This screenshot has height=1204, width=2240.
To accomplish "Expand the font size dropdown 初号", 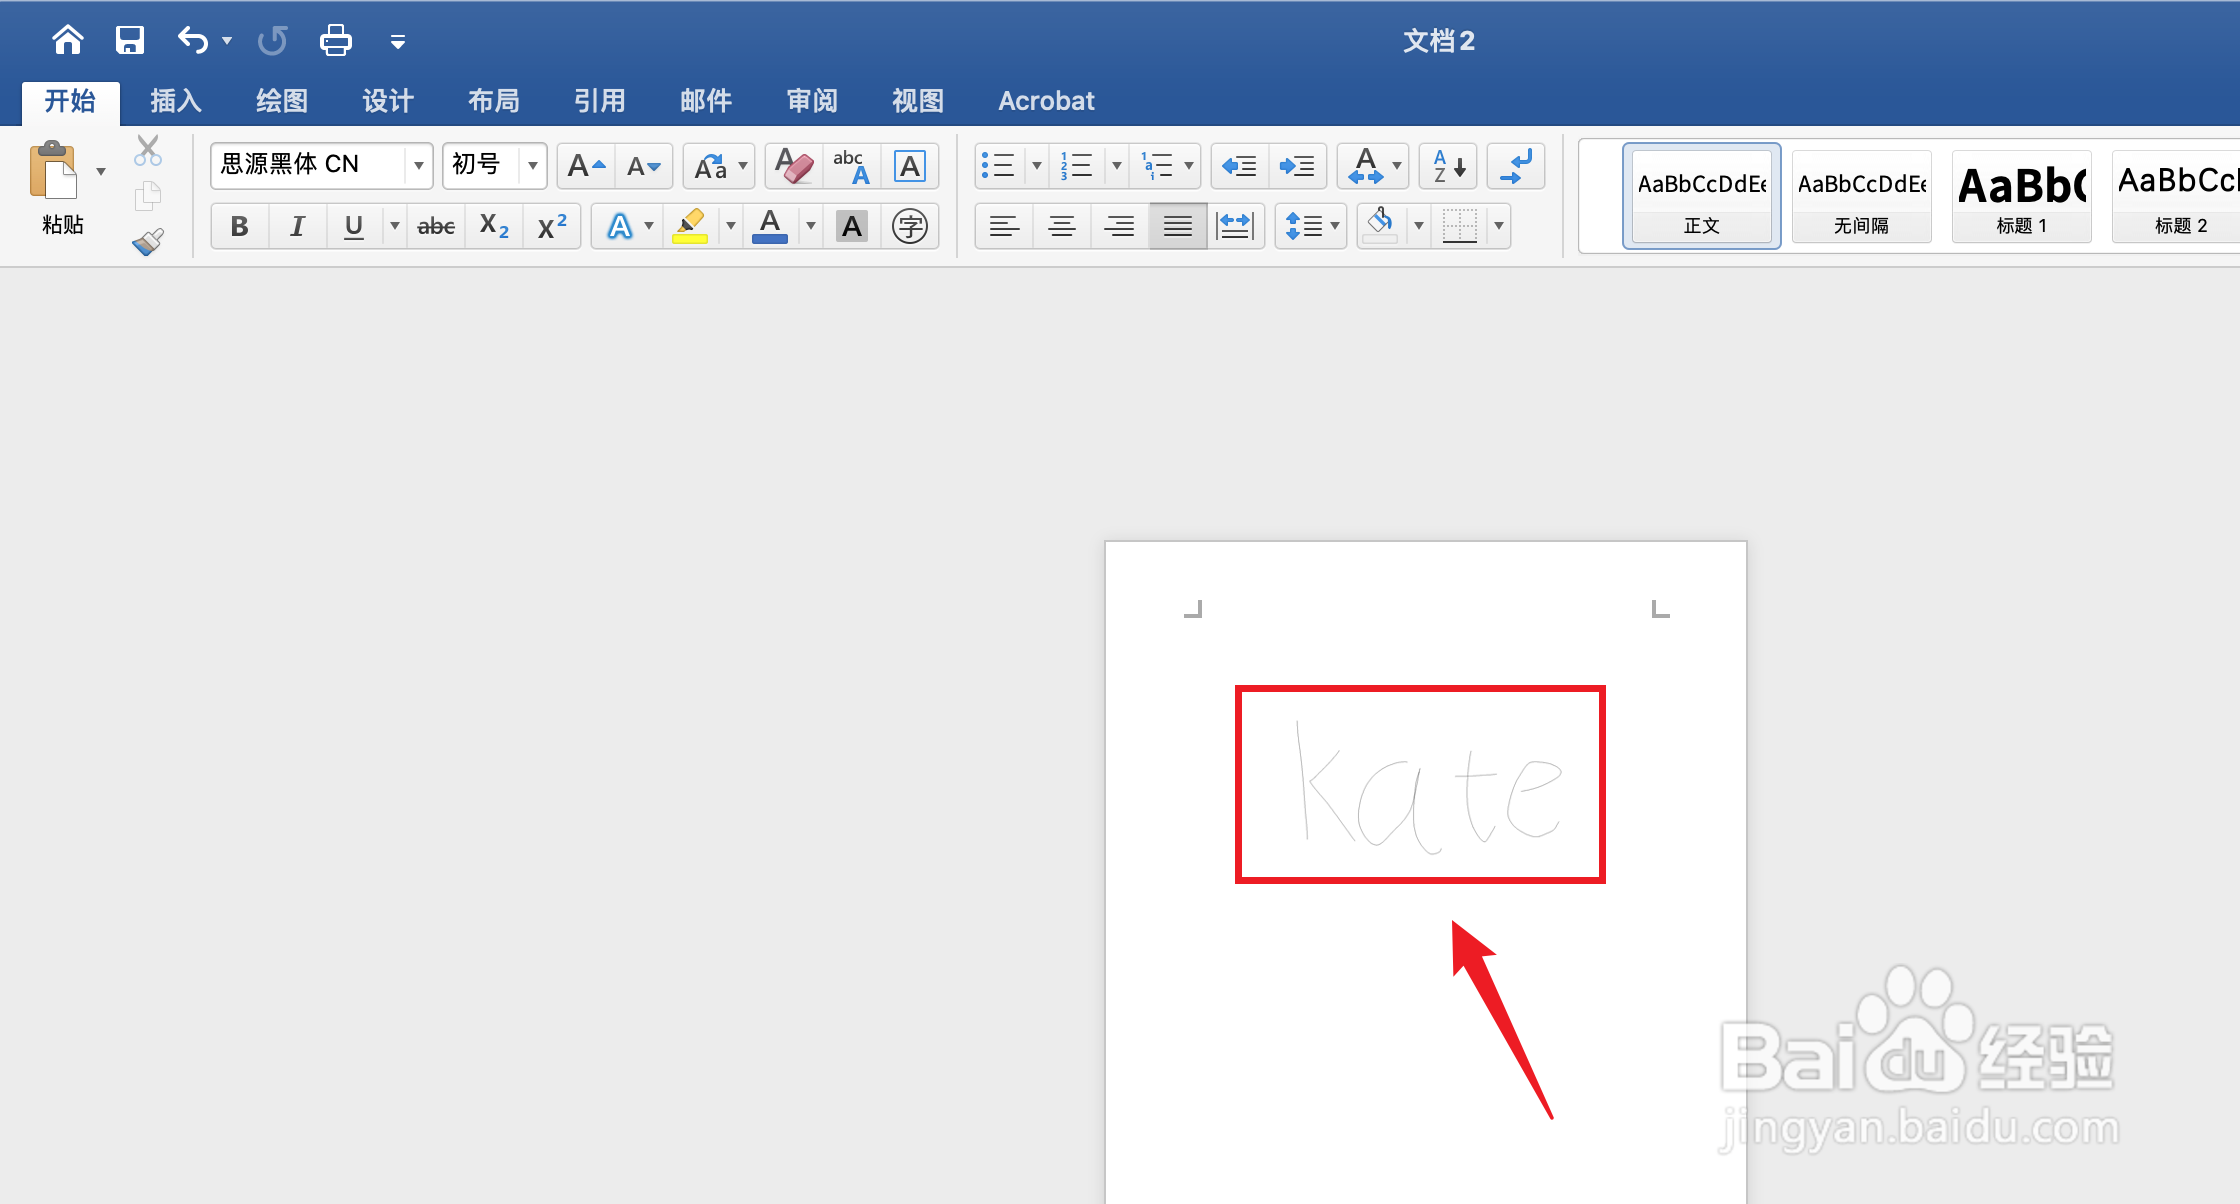I will tap(533, 165).
